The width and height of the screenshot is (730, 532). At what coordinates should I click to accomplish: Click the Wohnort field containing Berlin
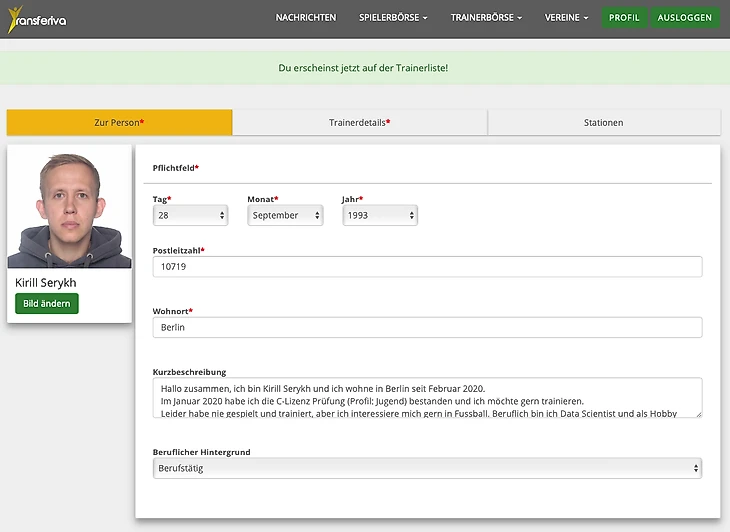(x=427, y=327)
